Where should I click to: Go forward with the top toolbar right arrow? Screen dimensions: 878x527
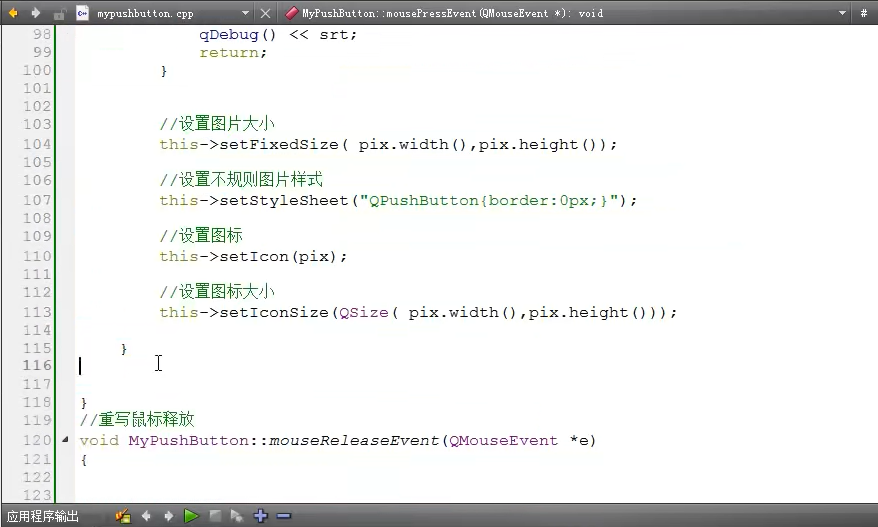click(36, 13)
